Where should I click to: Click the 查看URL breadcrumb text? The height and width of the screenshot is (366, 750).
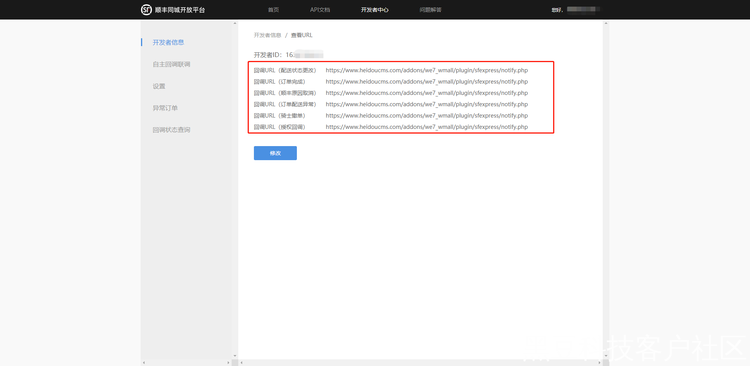tap(302, 35)
